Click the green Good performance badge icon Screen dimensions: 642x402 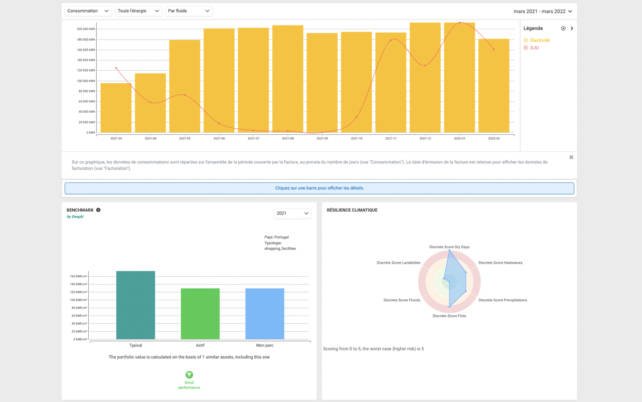pyautogui.click(x=189, y=374)
